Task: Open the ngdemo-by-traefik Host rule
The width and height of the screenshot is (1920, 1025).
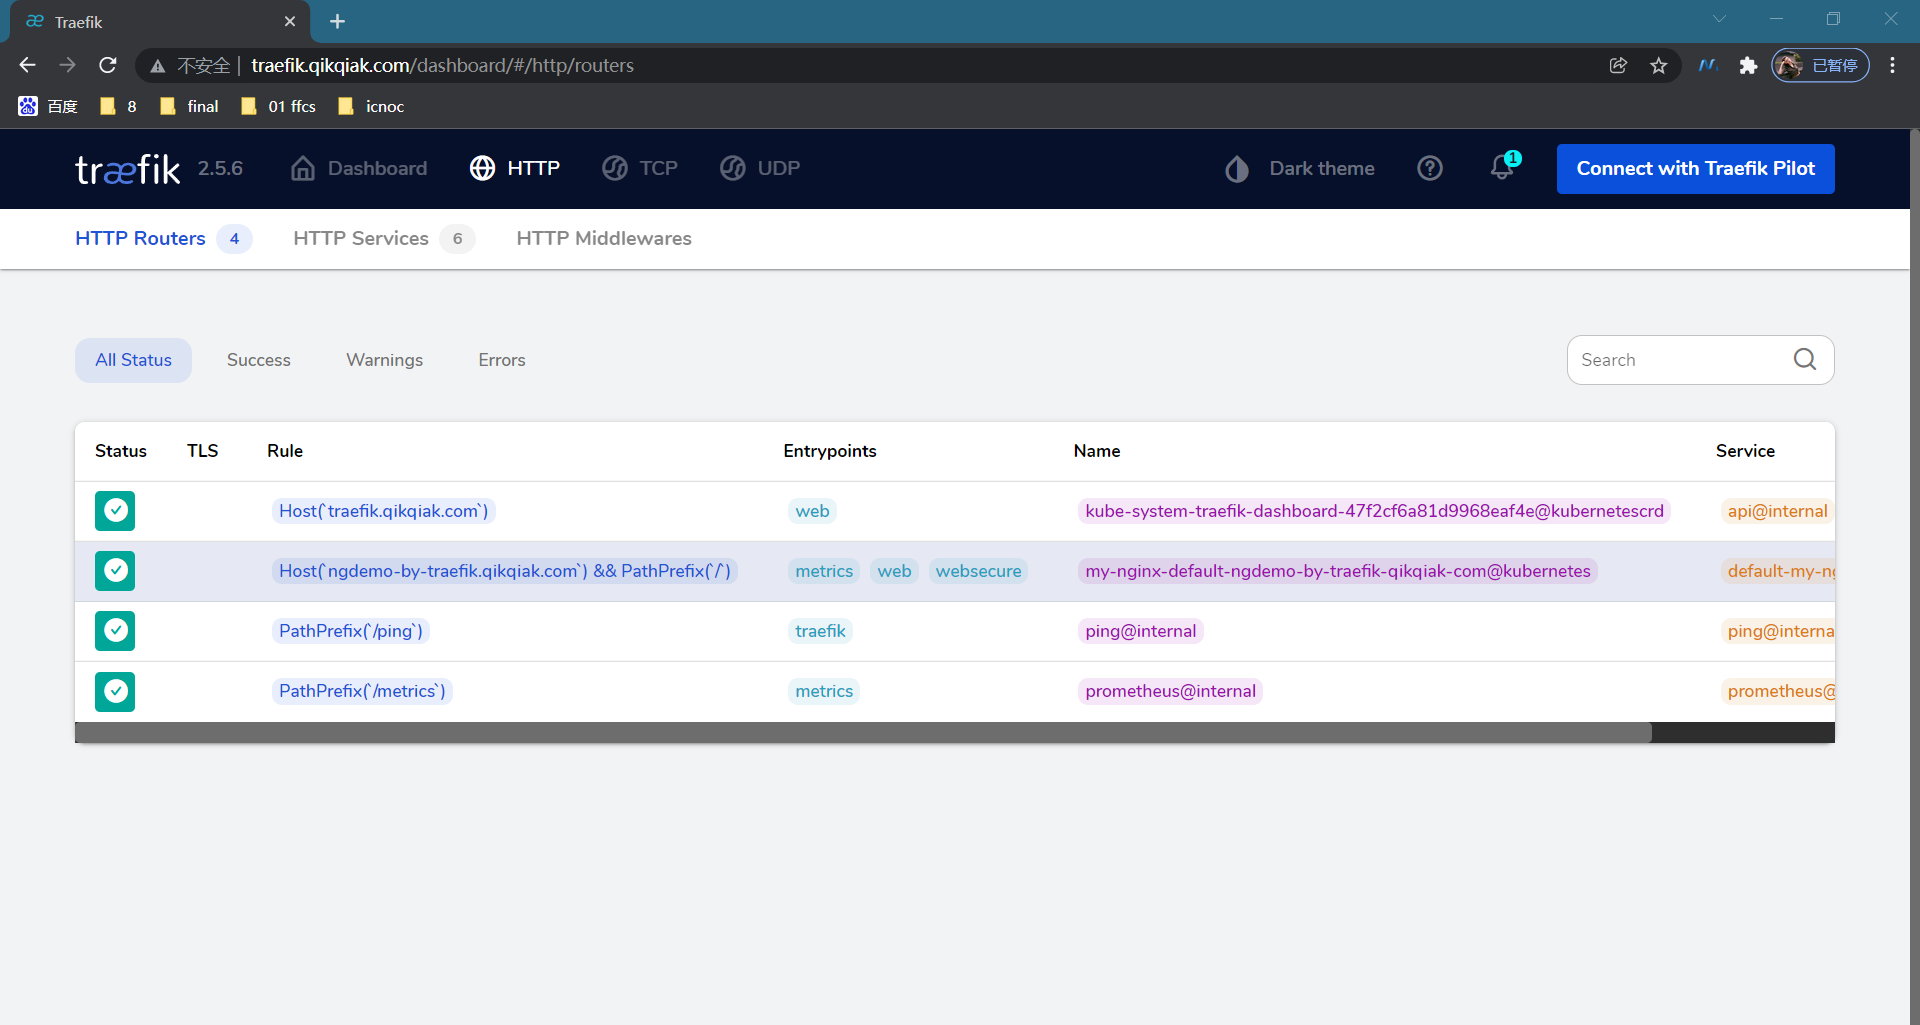Action: [504, 571]
